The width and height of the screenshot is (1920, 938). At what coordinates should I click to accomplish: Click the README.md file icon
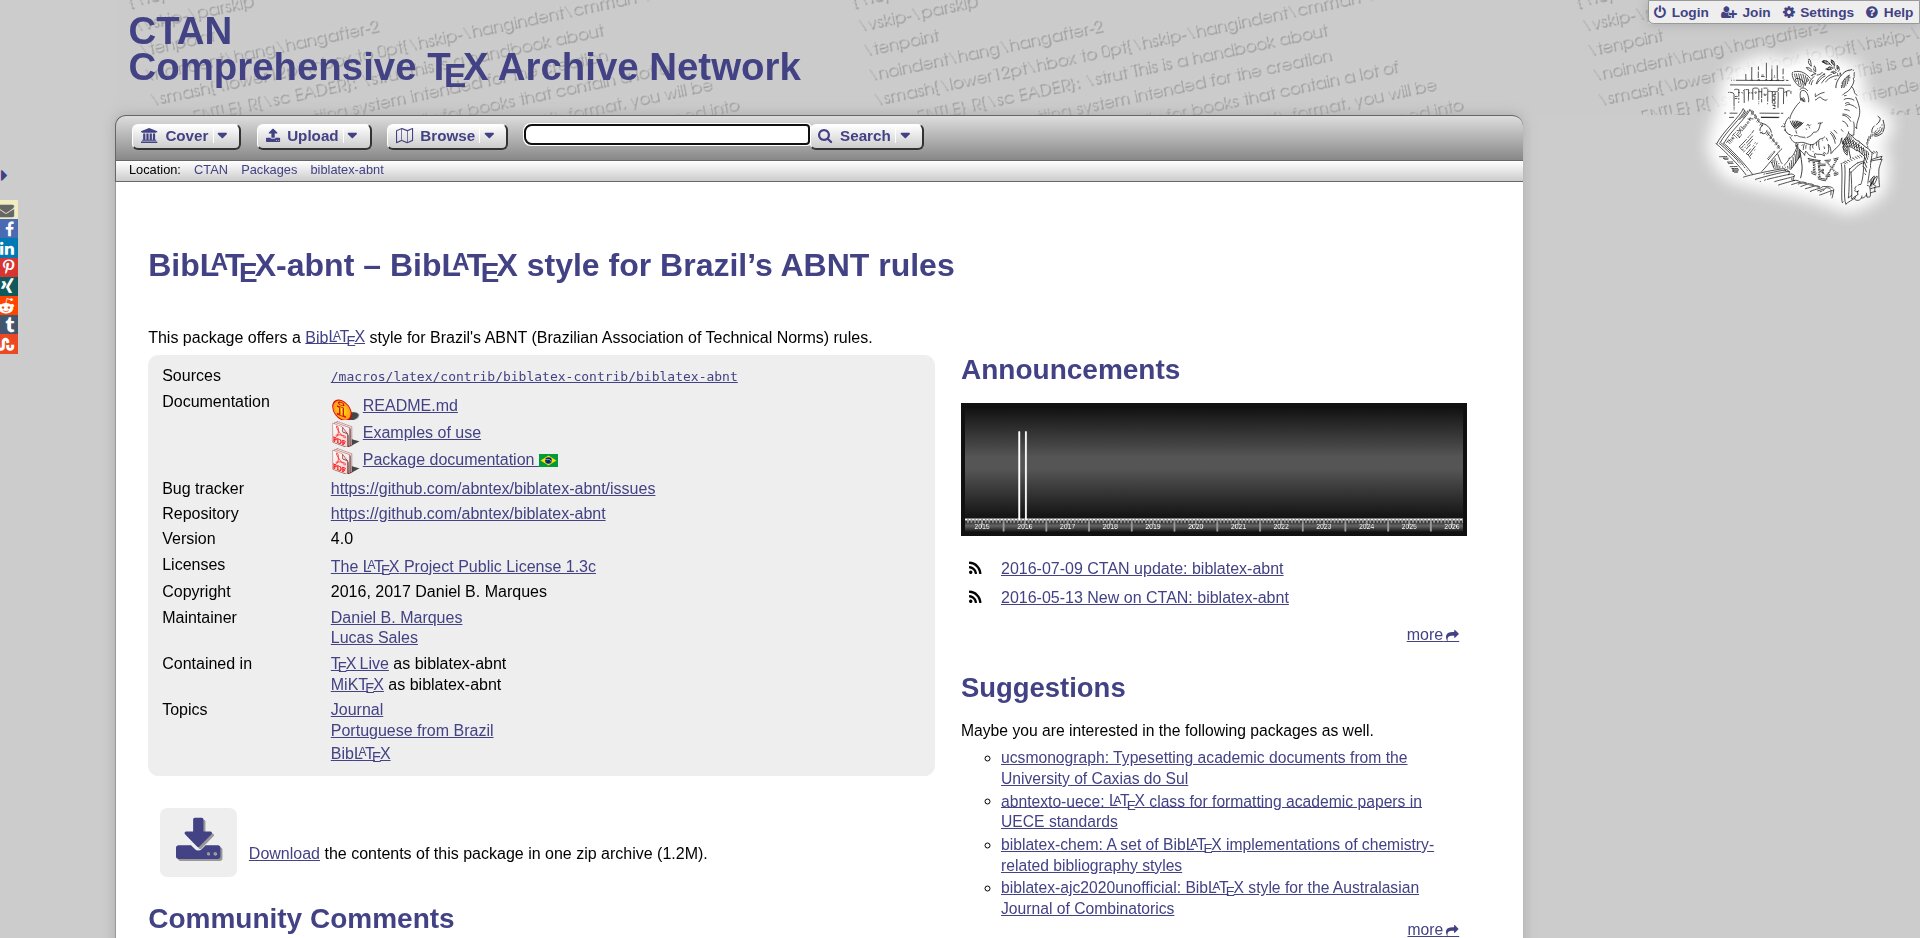pyautogui.click(x=344, y=408)
